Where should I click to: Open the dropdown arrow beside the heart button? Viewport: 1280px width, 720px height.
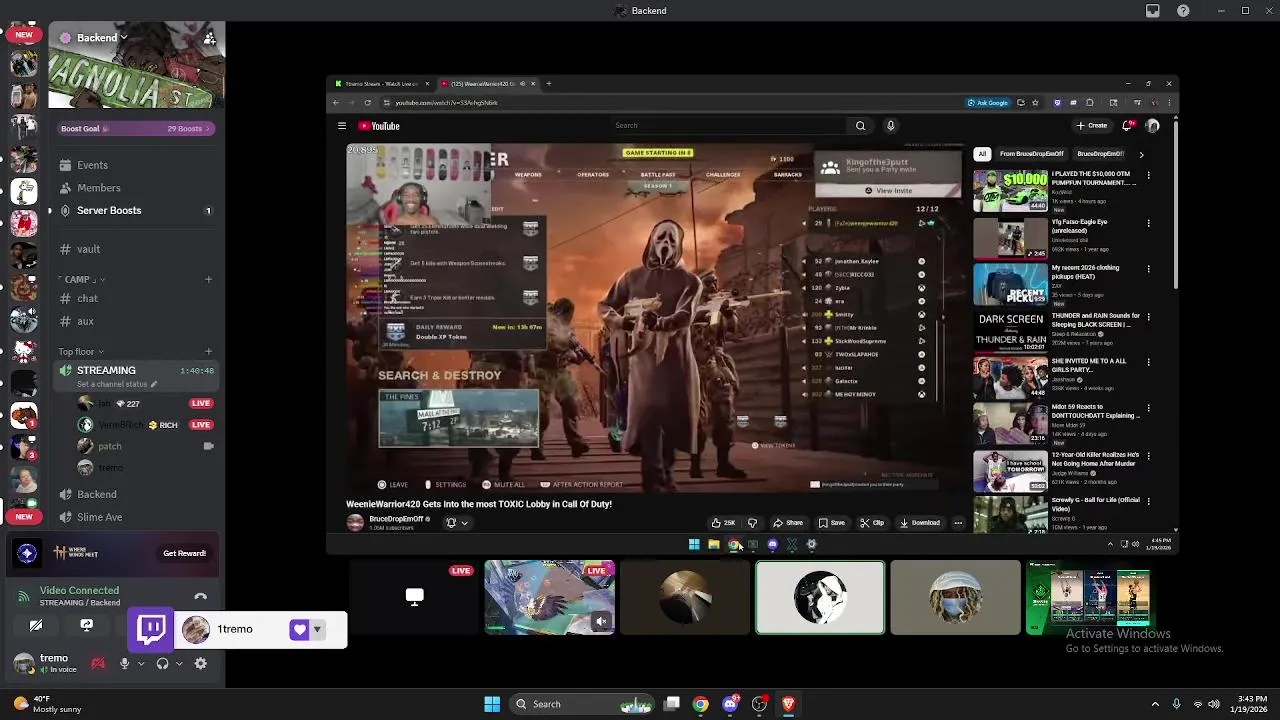(317, 630)
